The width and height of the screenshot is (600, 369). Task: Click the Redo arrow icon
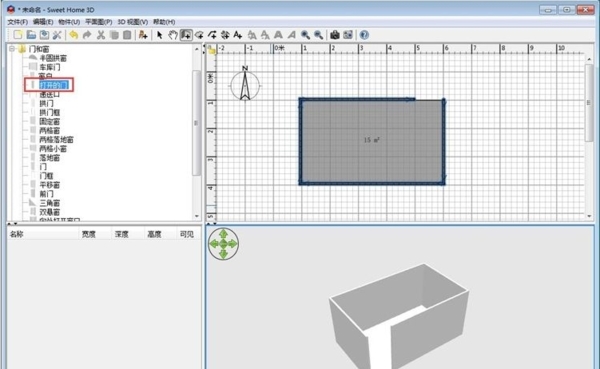coord(87,35)
